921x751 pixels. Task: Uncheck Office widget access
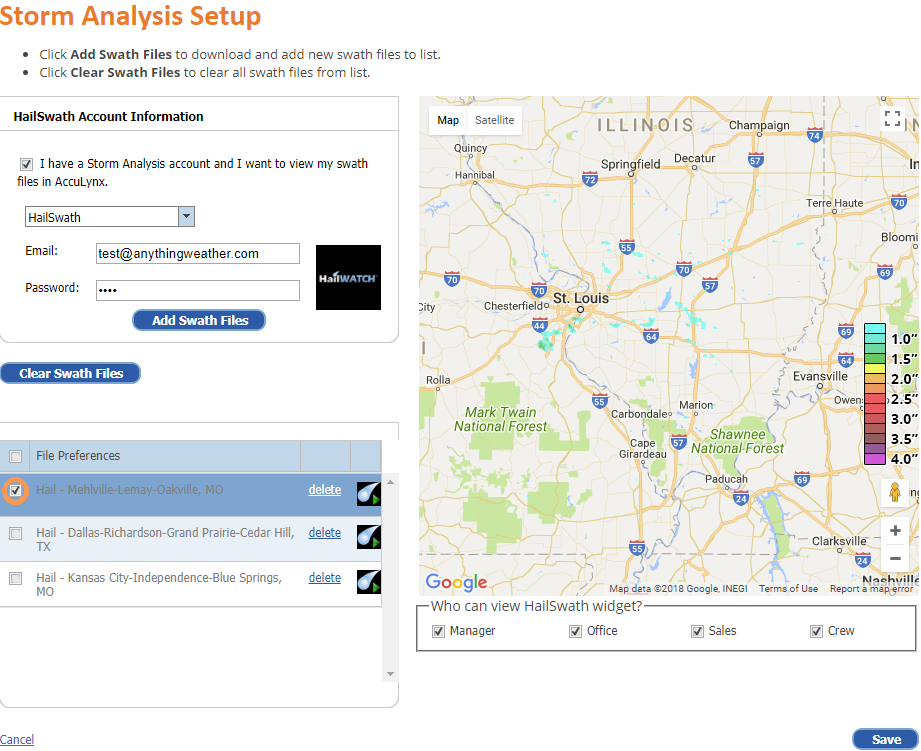575,631
